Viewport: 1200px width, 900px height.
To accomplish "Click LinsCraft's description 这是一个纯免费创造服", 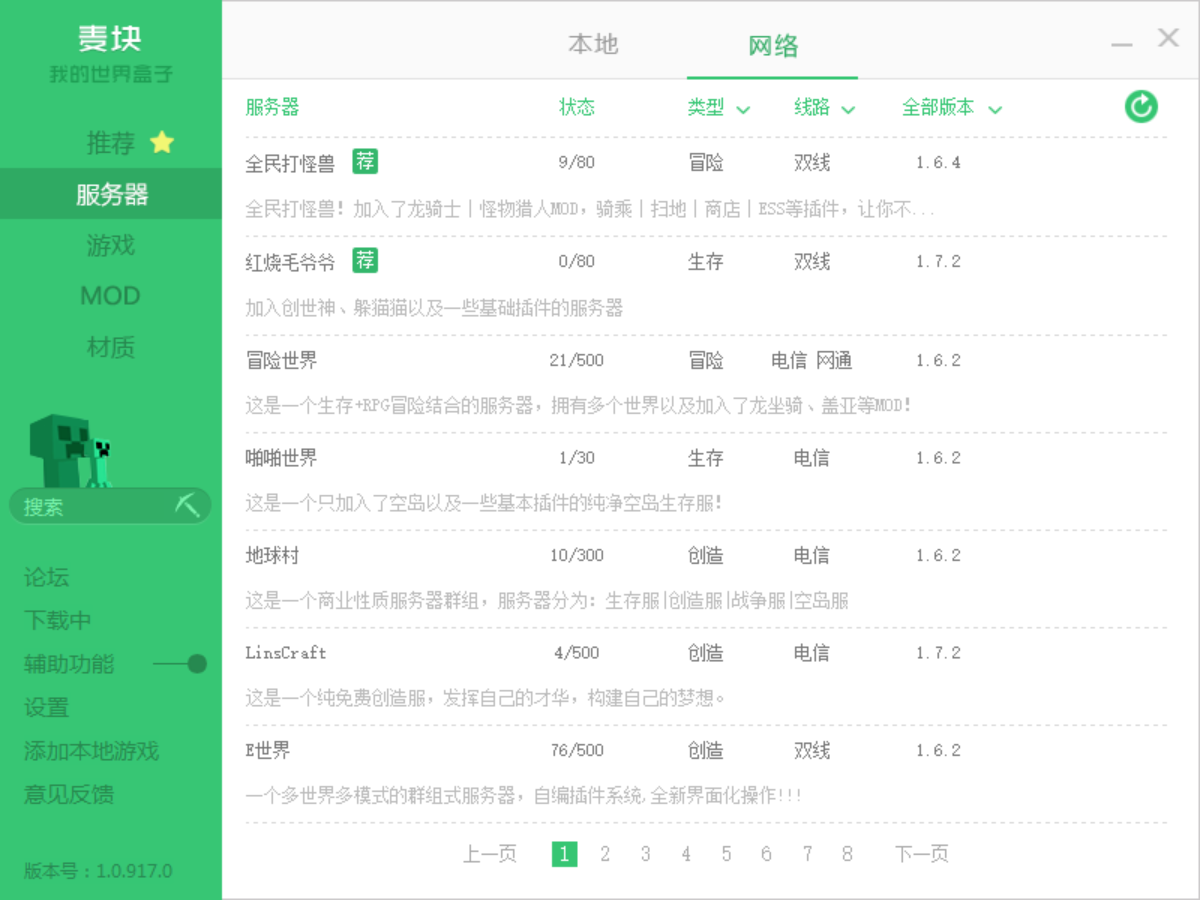I will tap(485, 696).
